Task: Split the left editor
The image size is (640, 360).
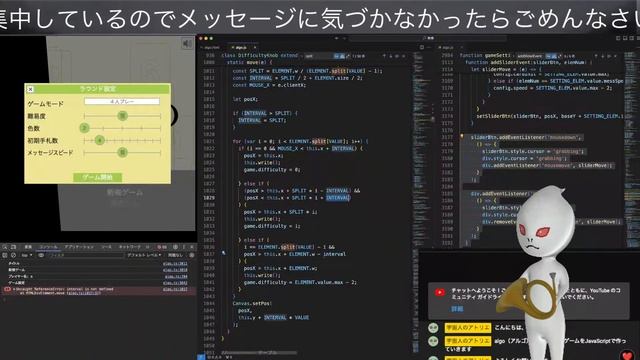Action: coord(422,47)
